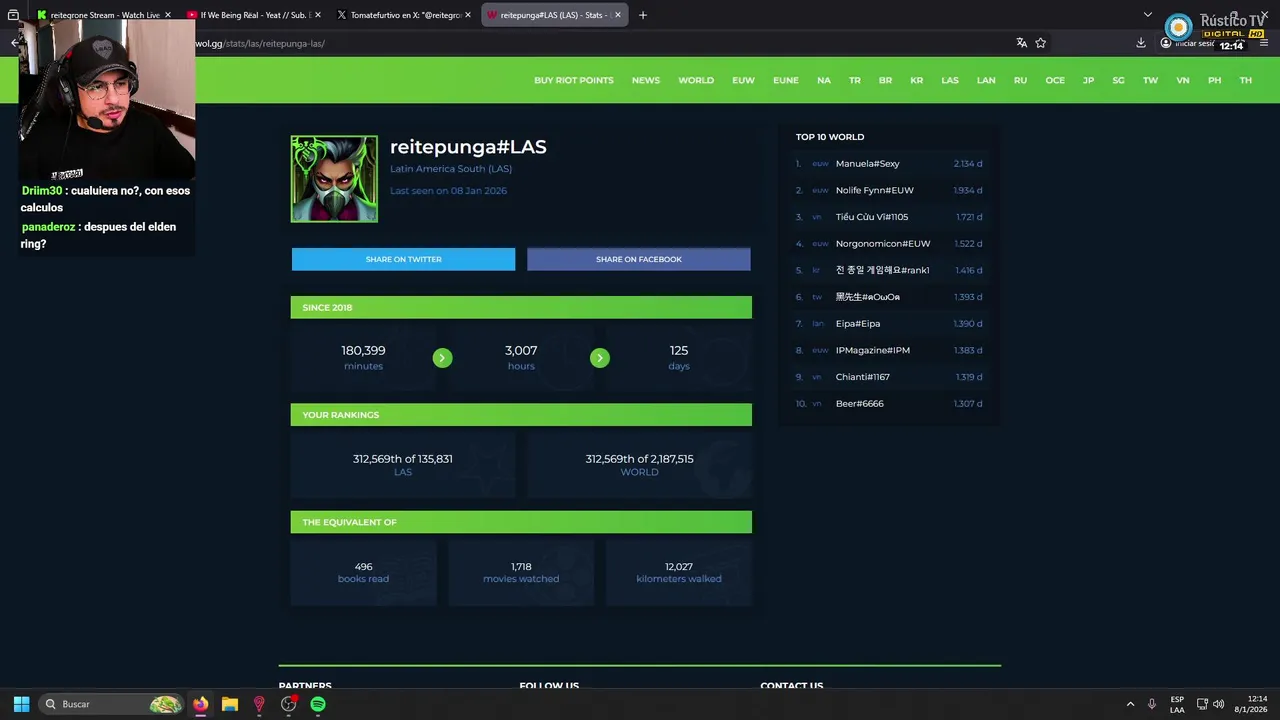Viewport: 1280px width, 720px height.
Task: Select BR region in navigation bar
Action: click(x=885, y=80)
